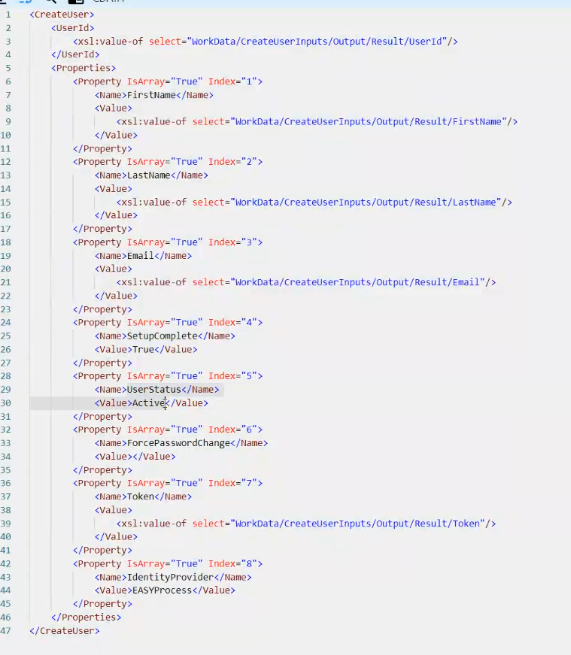This screenshot has width=571, height=655.
Task: Click the highlighted UserStatus name text
Action: pos(154,389)
